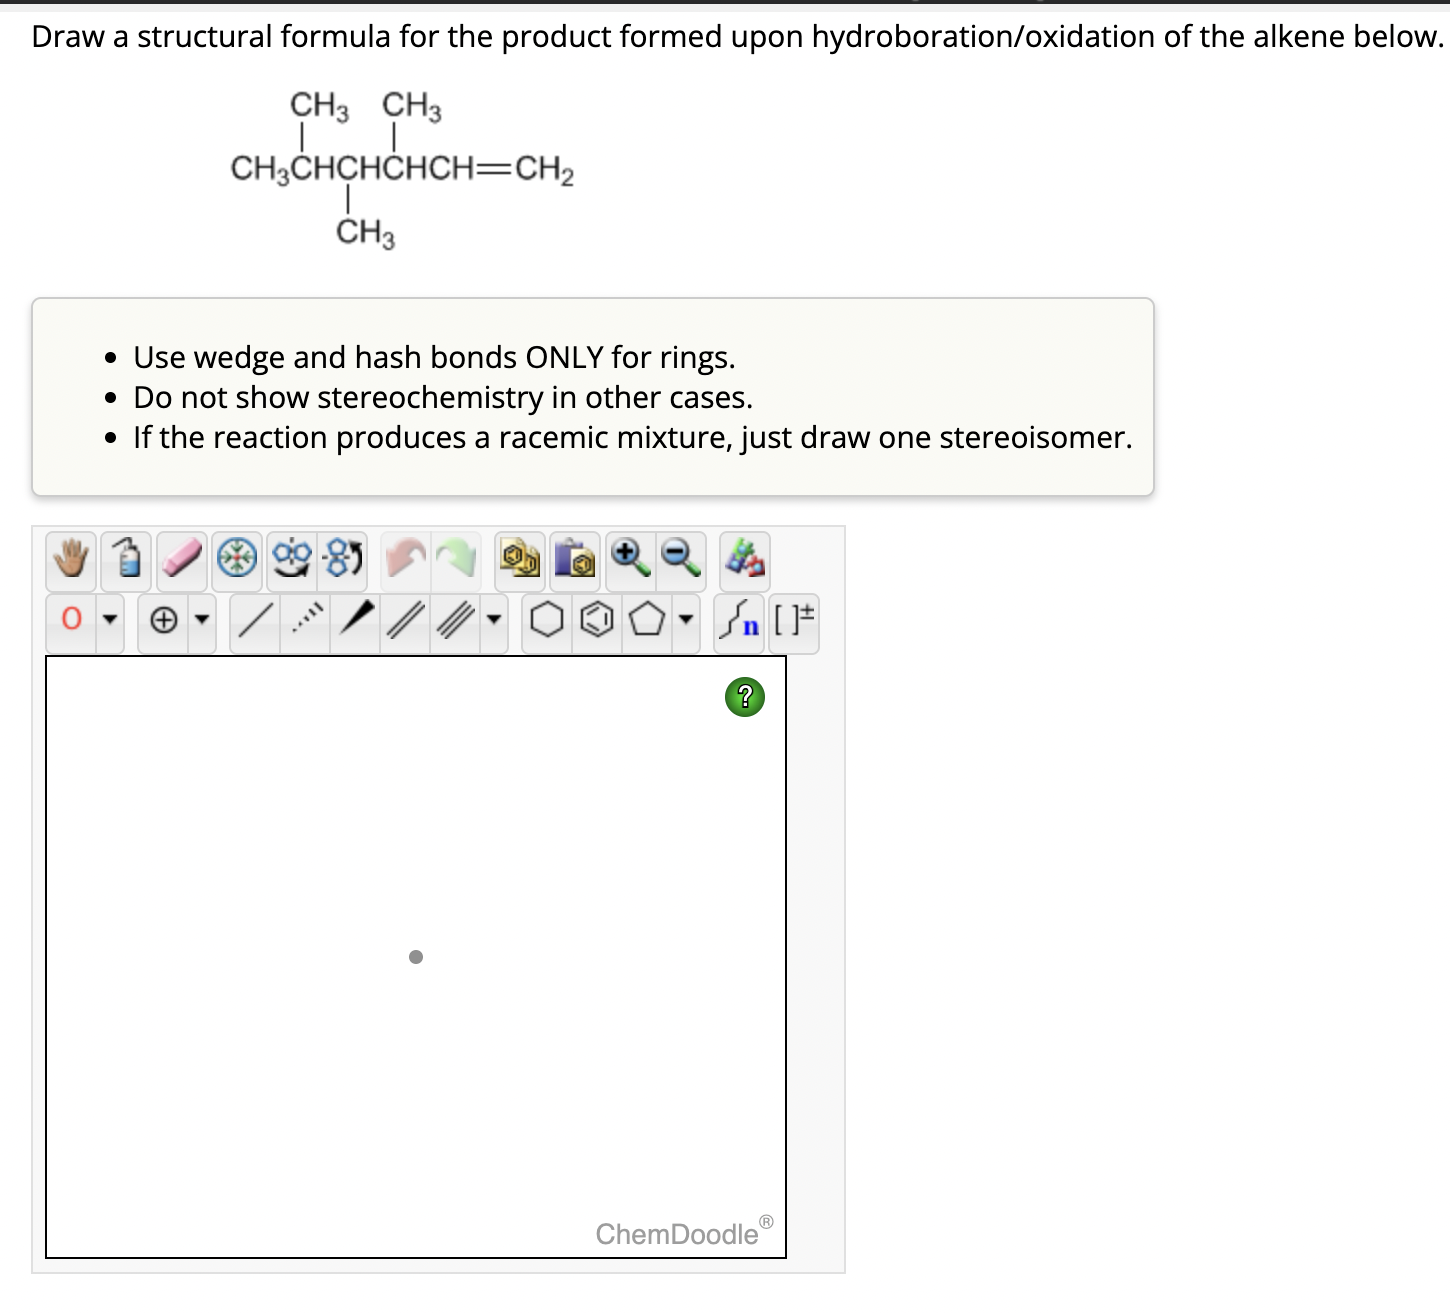Click the gray starting atom dot on canvas
The width and height of the screenshot is (1450, 1313).
point(416,957)
